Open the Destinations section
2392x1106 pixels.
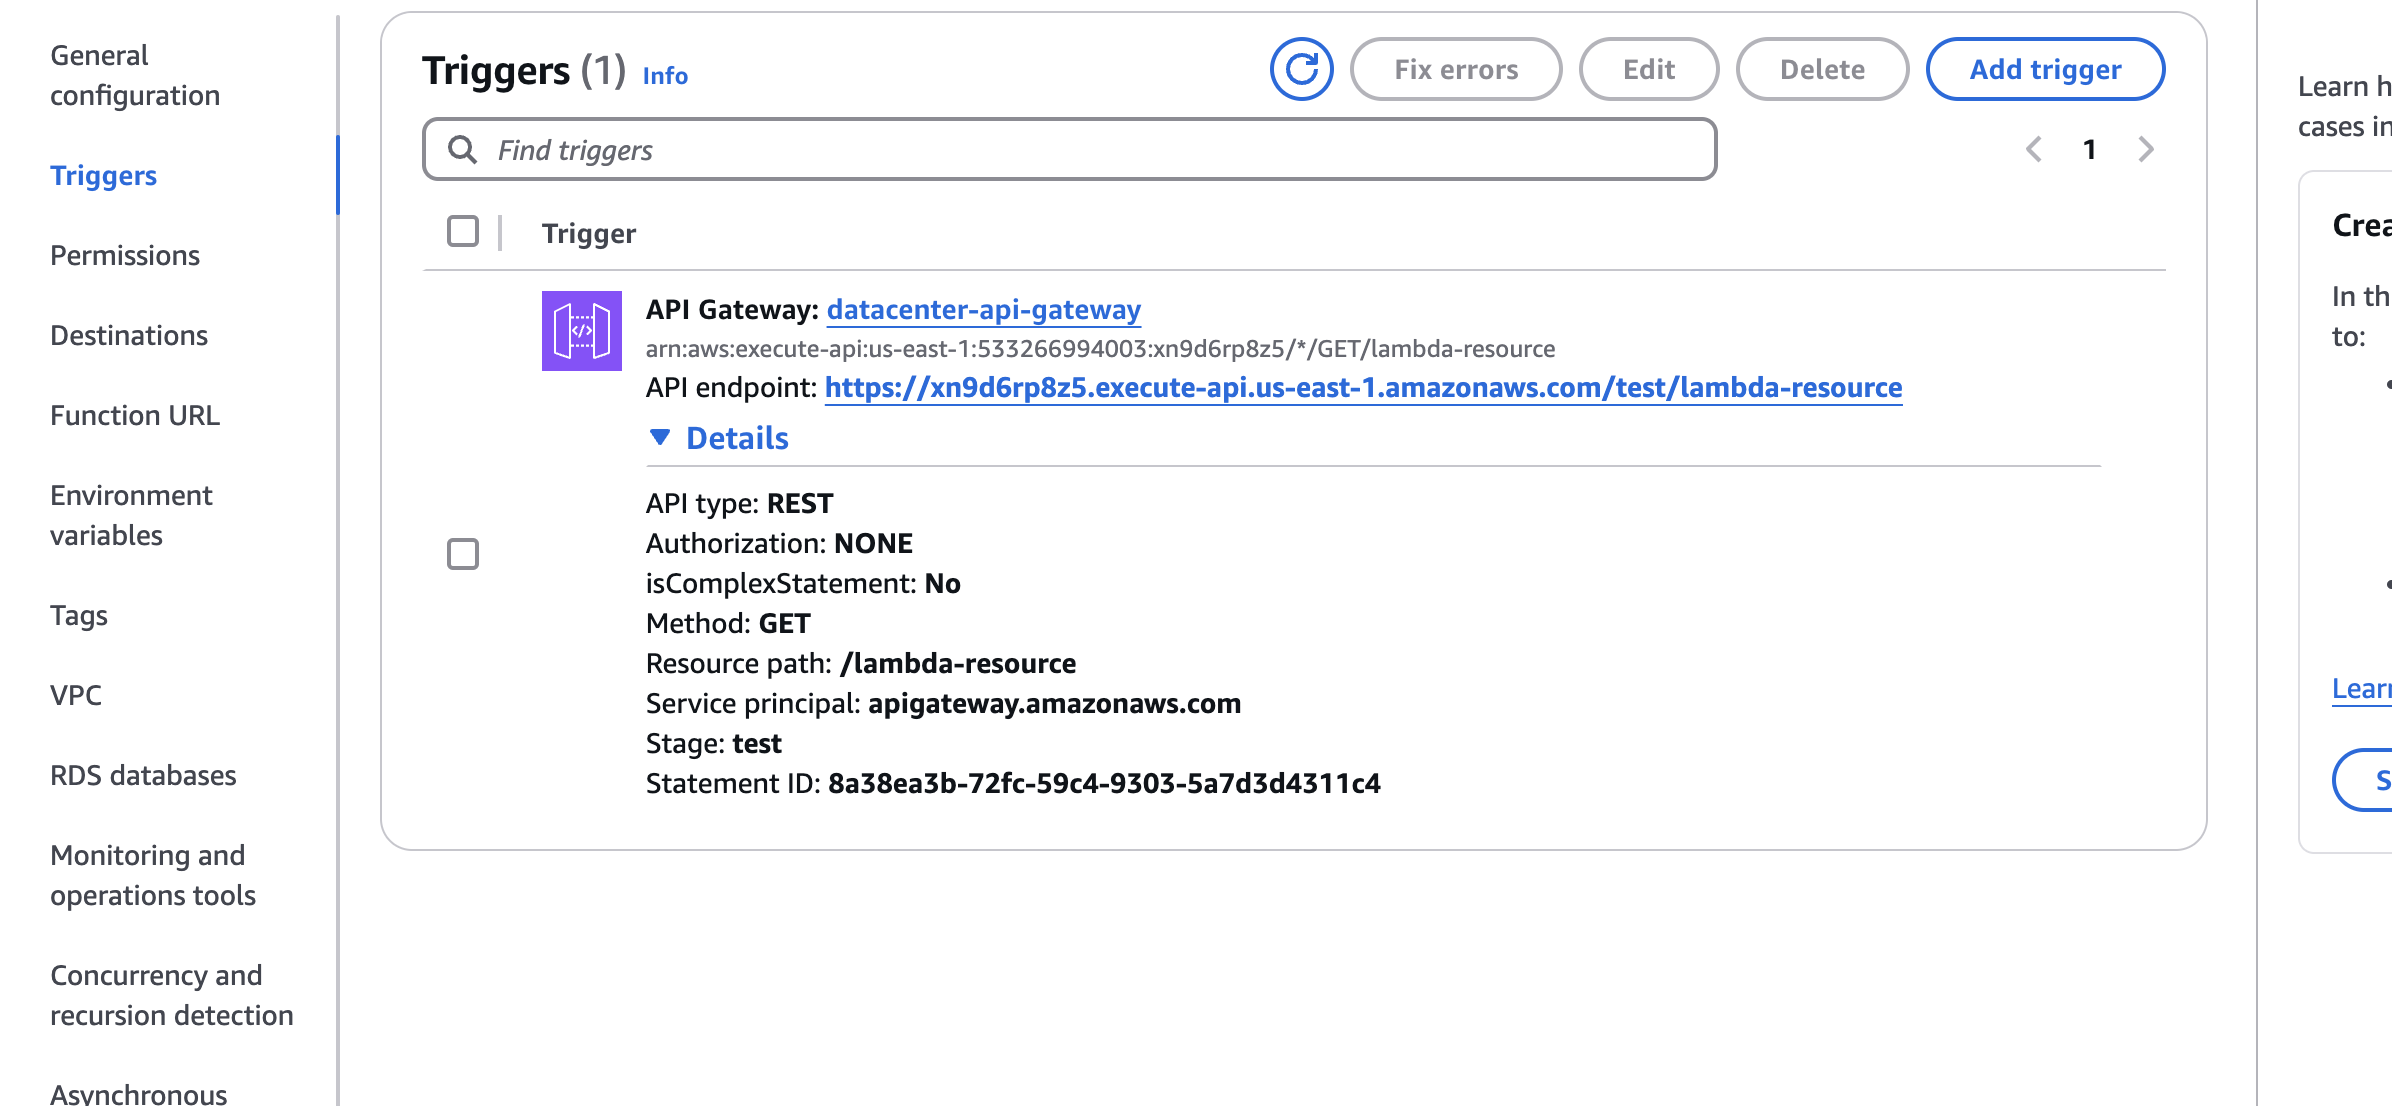[129, 335]
